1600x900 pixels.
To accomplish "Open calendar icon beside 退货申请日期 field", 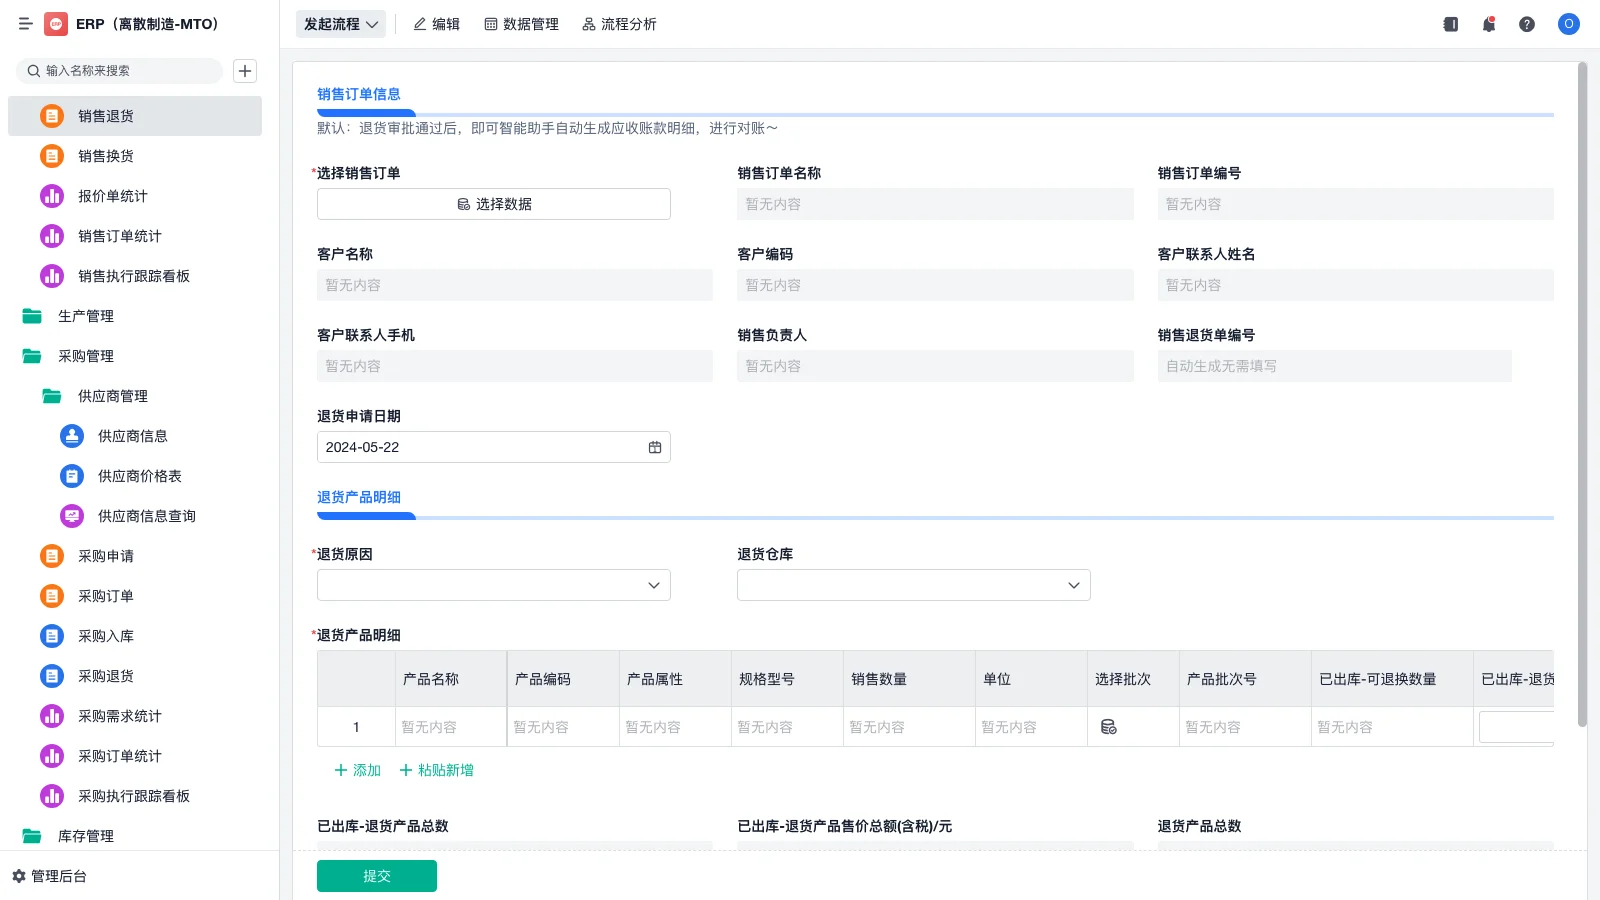I will (655, 447).
